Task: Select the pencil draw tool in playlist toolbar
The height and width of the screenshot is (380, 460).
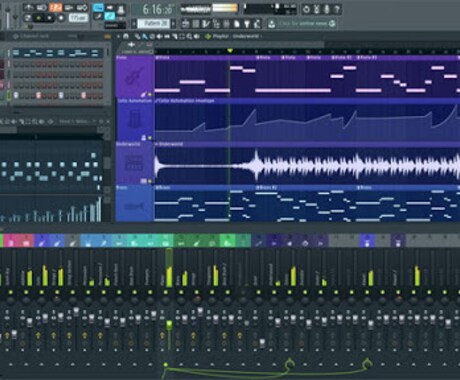Action: [x=137, y=36]
